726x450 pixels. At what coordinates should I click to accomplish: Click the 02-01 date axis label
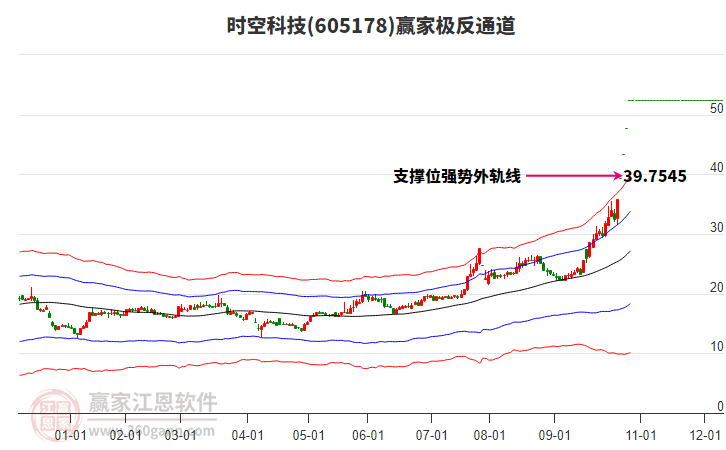pos(125,435)
